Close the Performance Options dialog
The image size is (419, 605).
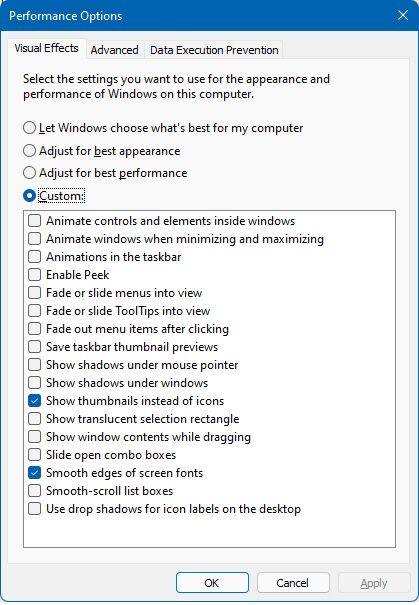(403, 15)
